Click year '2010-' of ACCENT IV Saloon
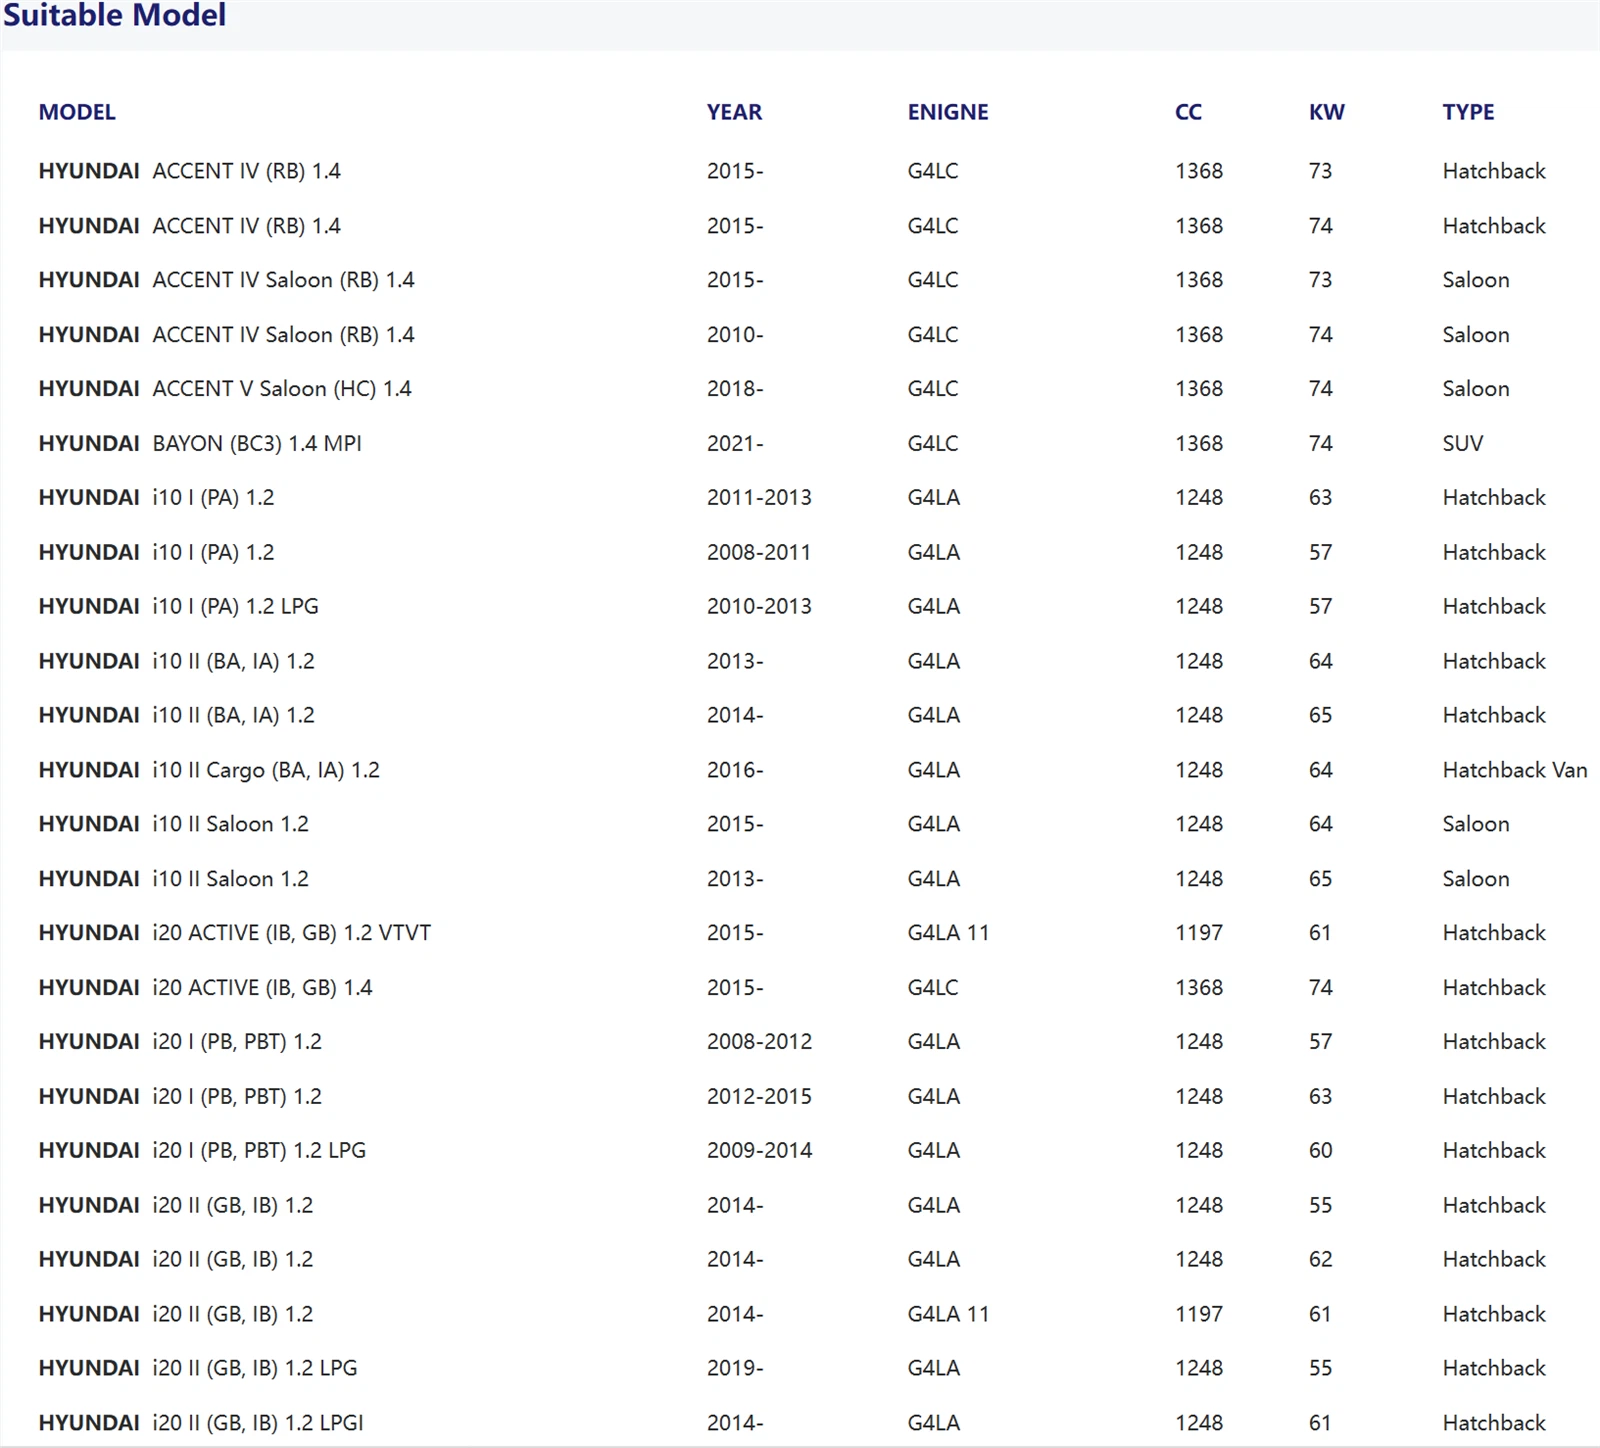Screen dimensions: 1600x1448 pyautogui.click(x=735, y=335)
